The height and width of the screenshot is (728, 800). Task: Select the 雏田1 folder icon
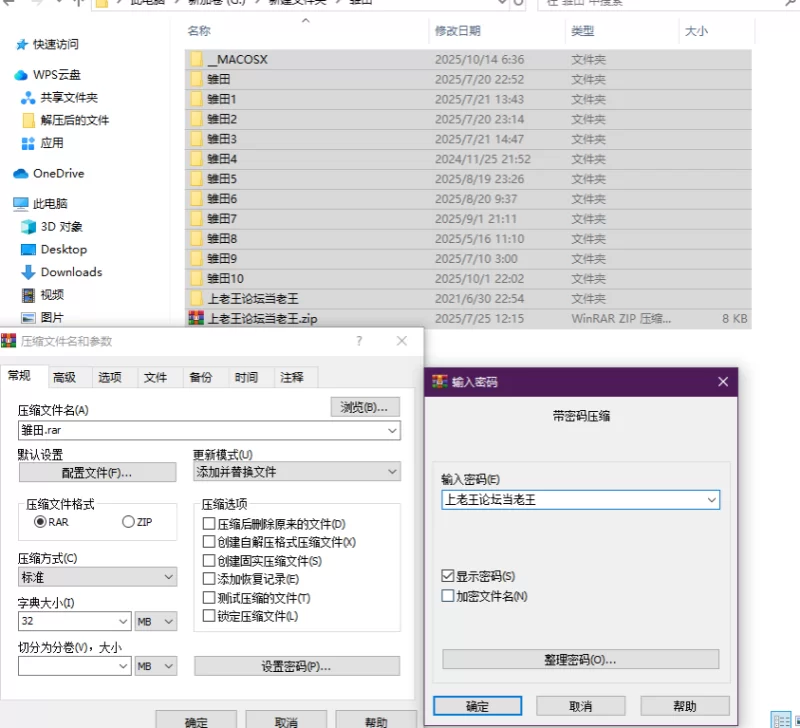click(x=197, y=99)
